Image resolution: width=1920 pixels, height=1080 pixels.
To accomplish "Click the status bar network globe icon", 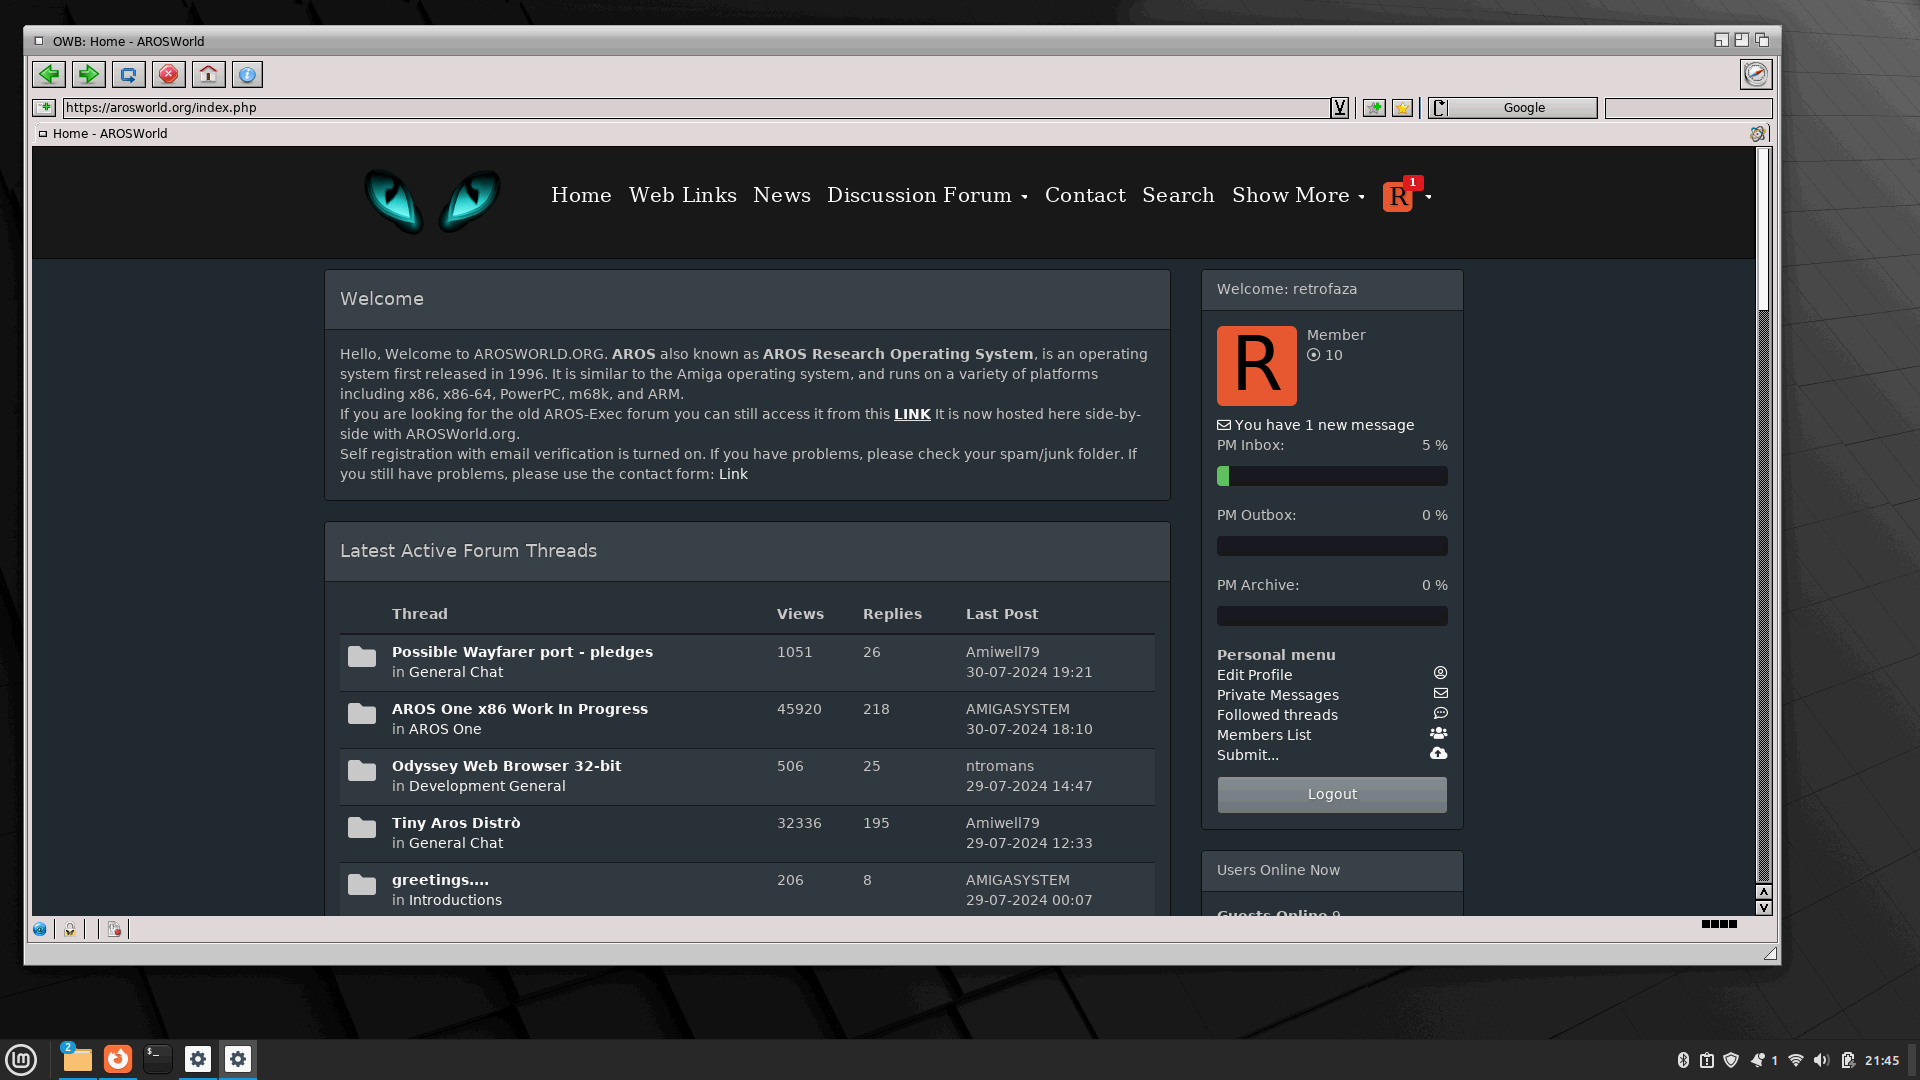I will coord(40,929).
